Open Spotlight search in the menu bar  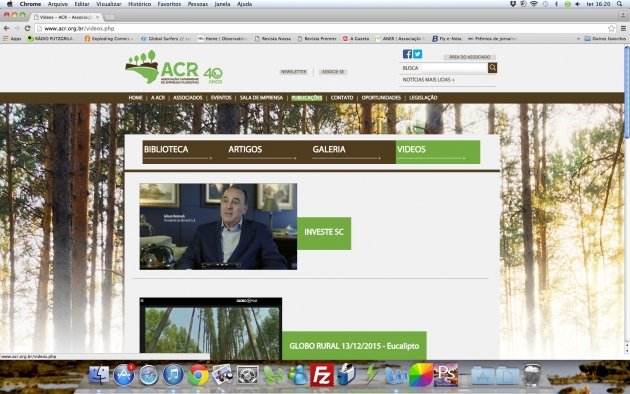pos(620,4)
